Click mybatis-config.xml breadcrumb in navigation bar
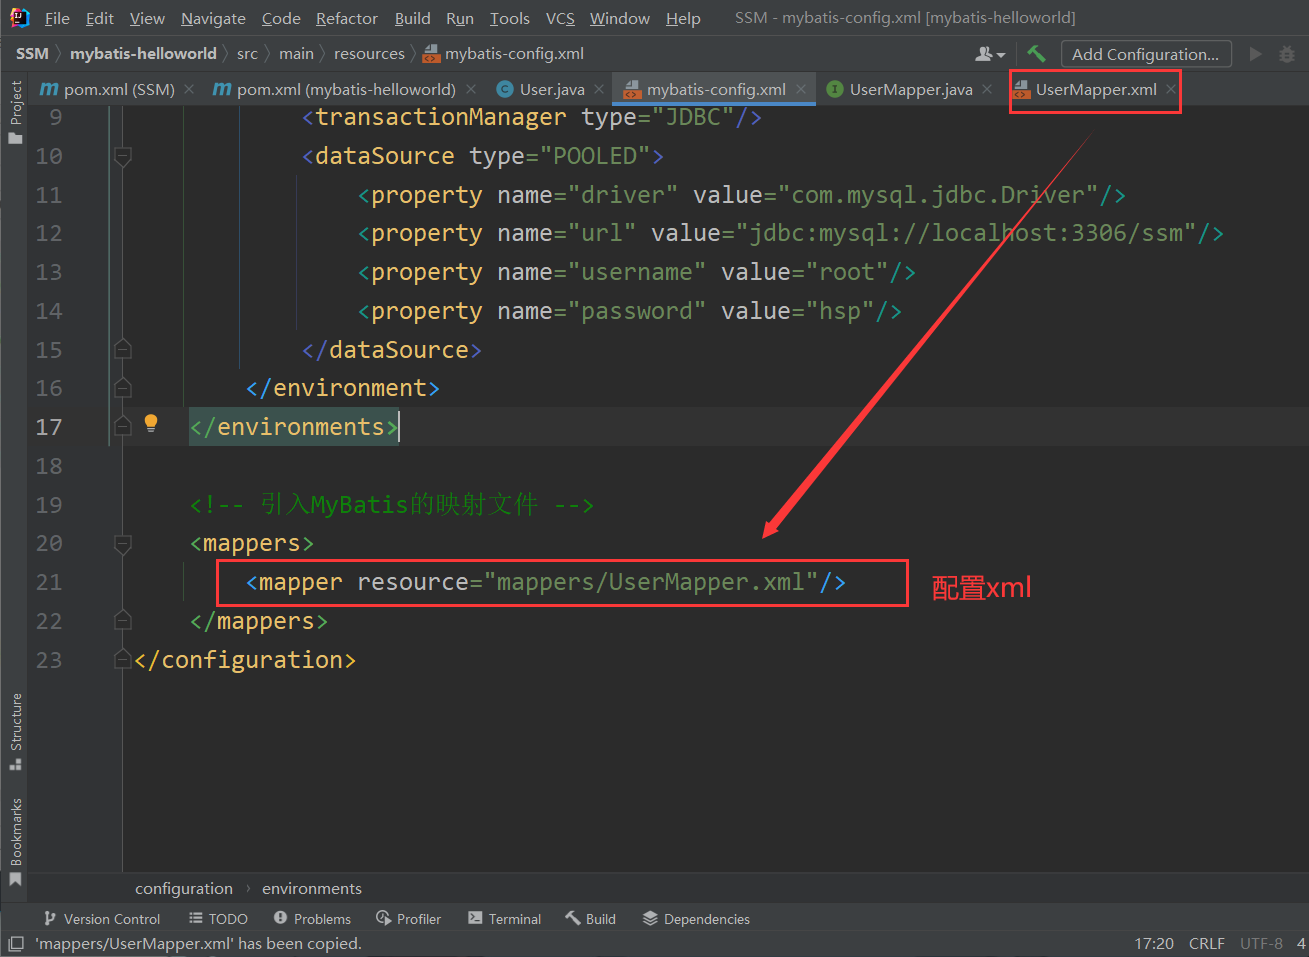This screenshot has height=957, width=1309. click(503, 53)
